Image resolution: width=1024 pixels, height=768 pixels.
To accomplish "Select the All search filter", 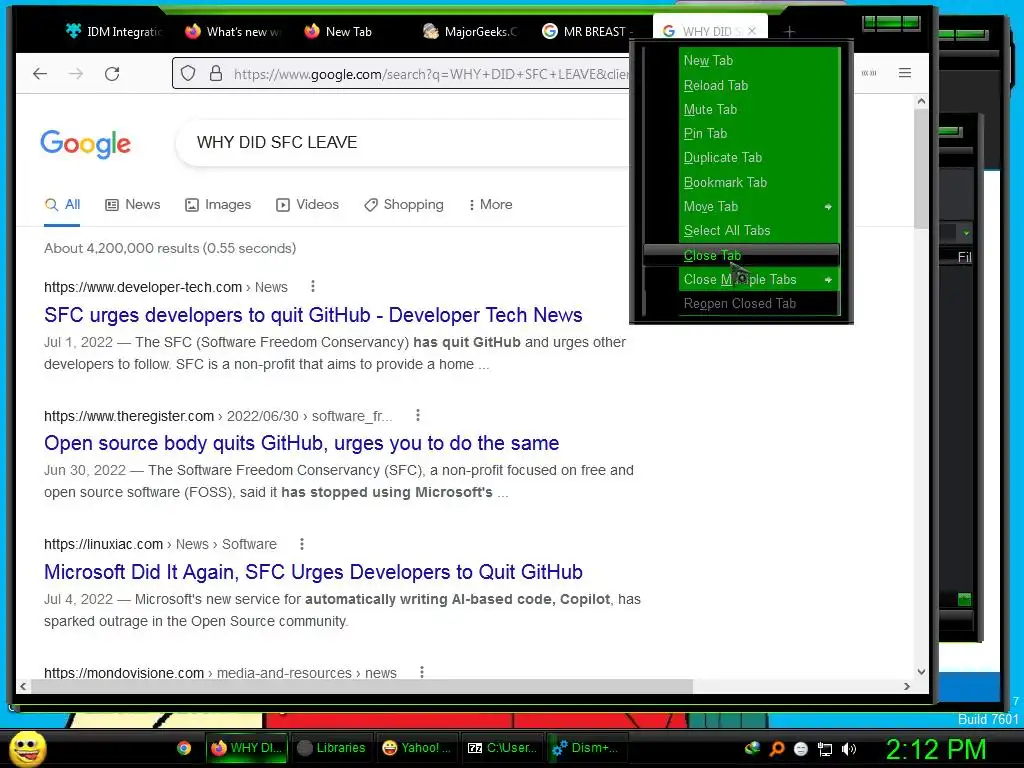I will tap(62, 204).
